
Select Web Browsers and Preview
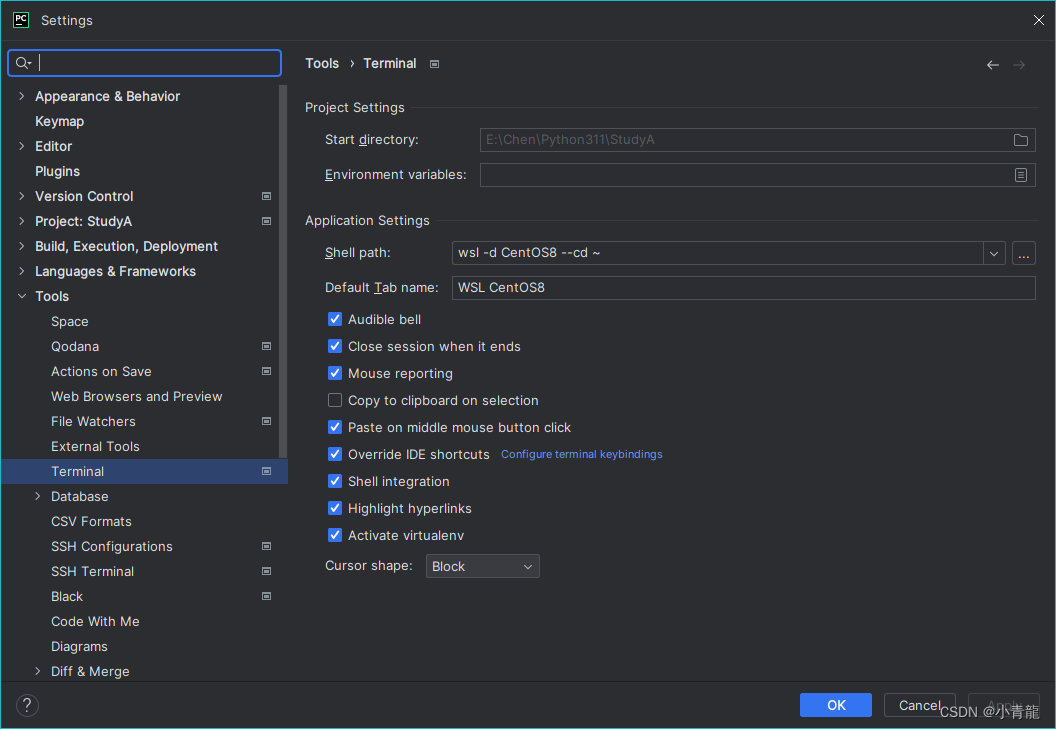[137, 396]
